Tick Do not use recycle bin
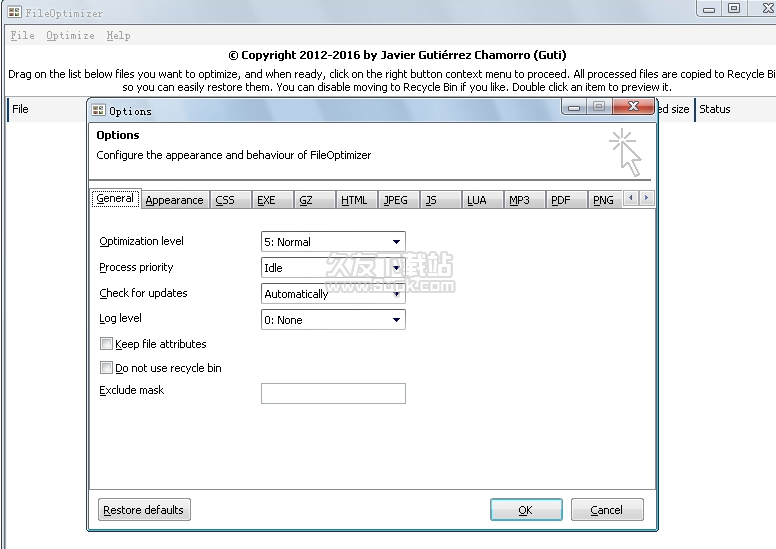Viewport: 776px width, 549px height. coord(106,367)
